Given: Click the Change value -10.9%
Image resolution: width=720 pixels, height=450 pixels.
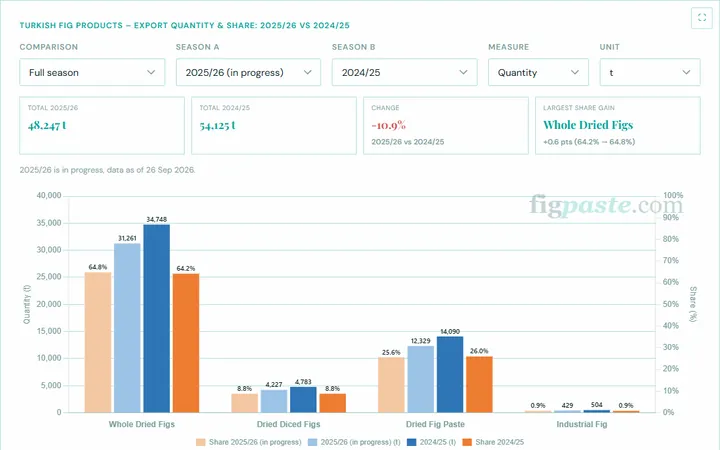Looking at the screenshot, I should tap(388, 125).
